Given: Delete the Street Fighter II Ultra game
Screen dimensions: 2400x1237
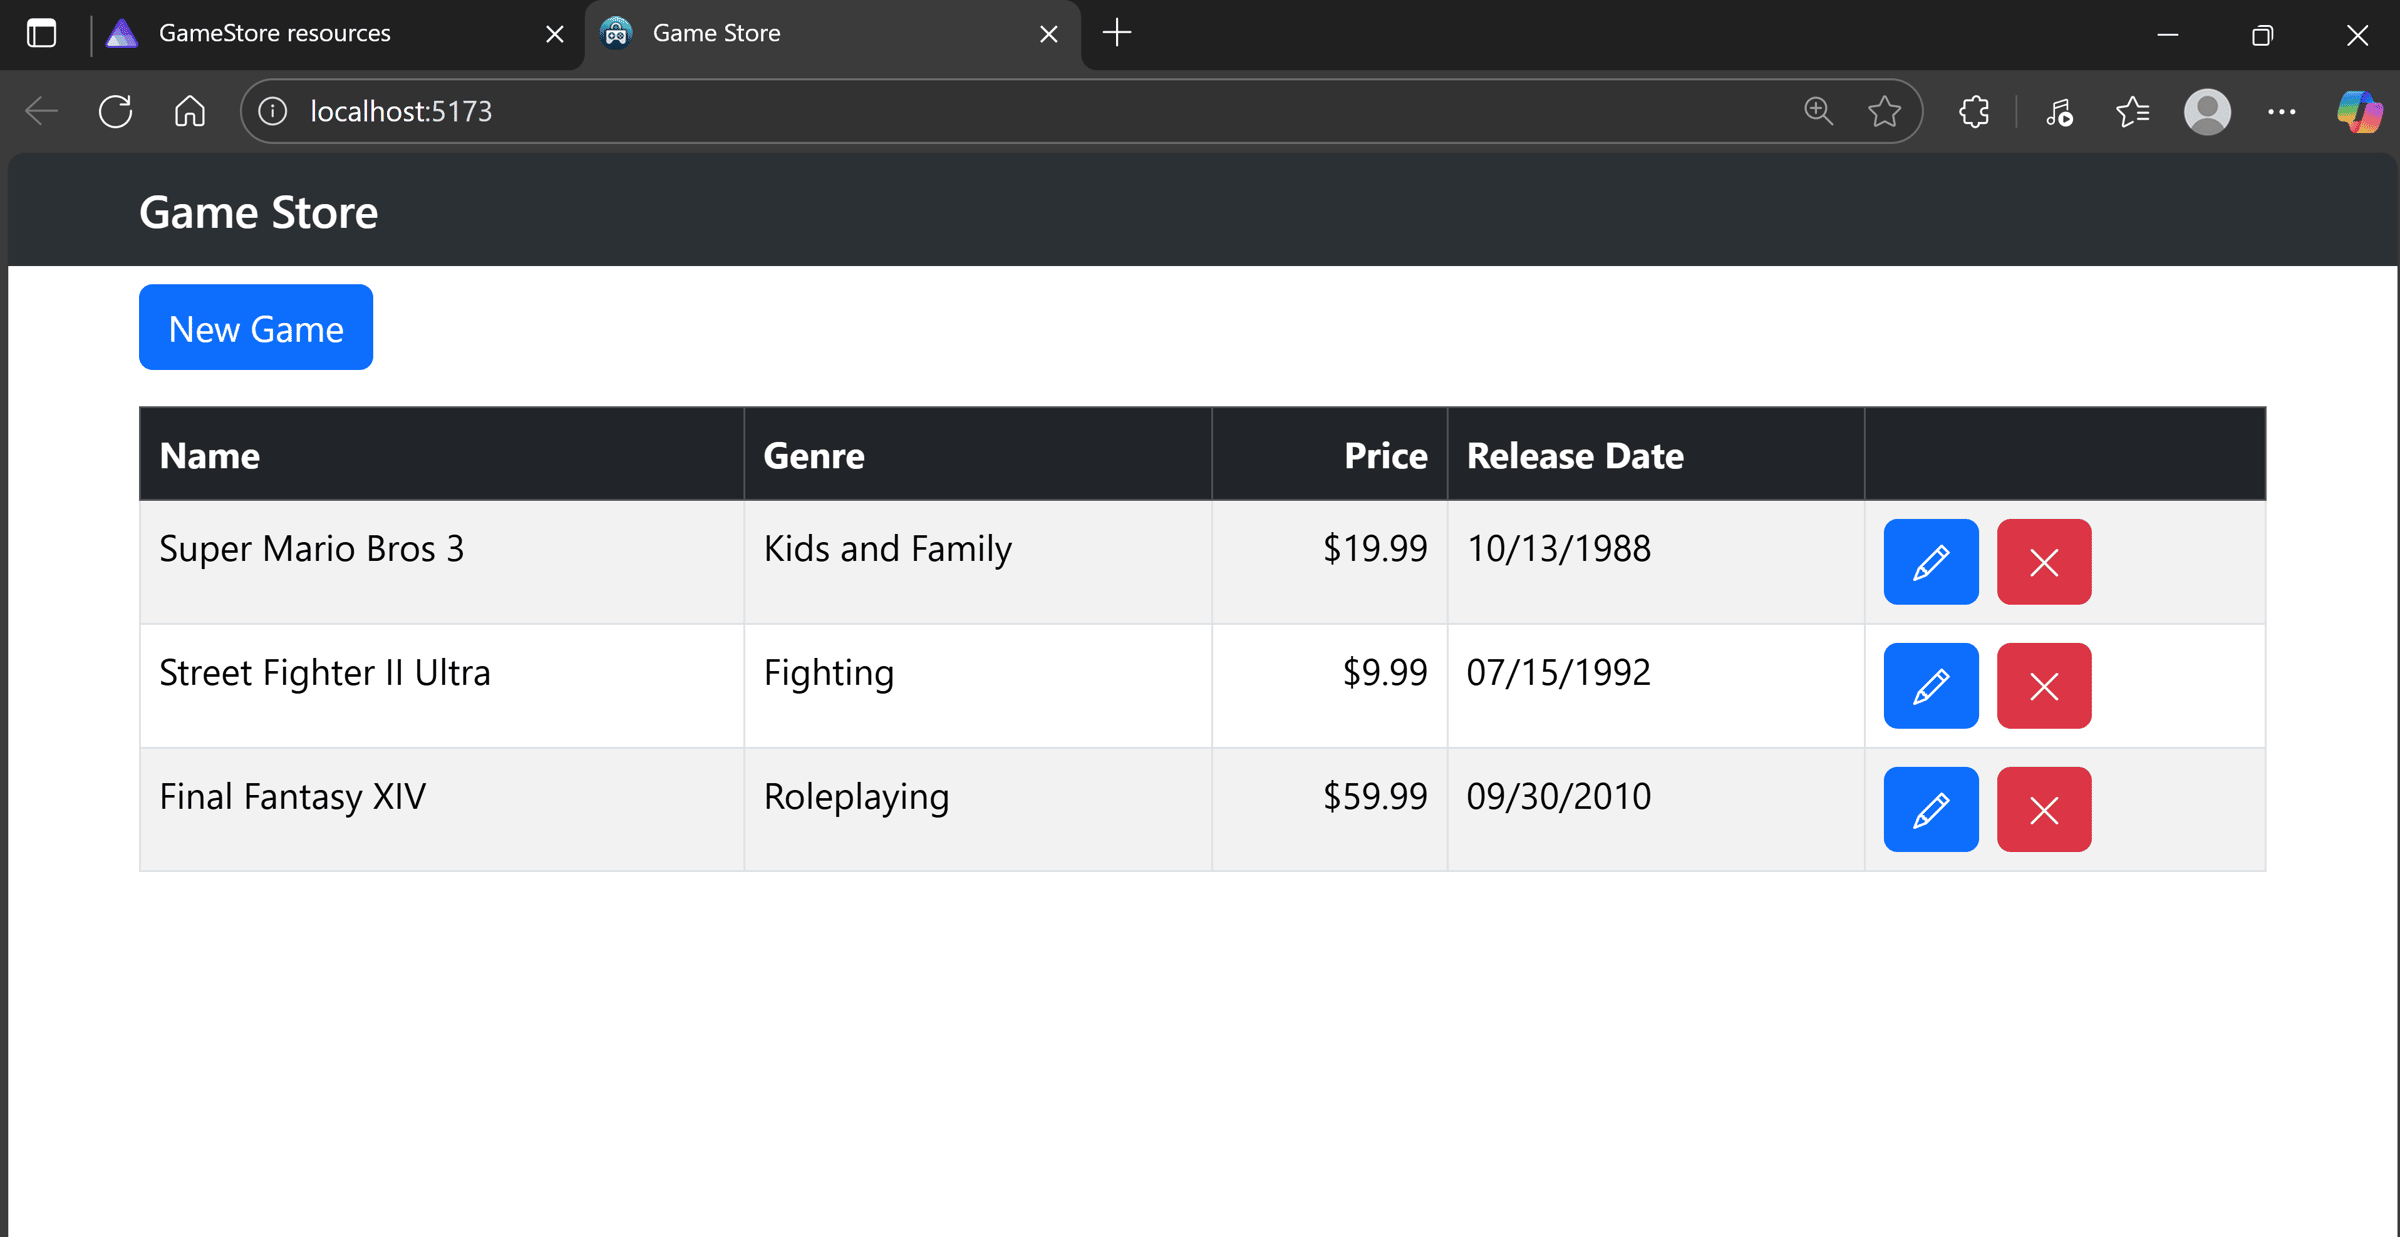Looking at the screenshot, I should 2043,685.
